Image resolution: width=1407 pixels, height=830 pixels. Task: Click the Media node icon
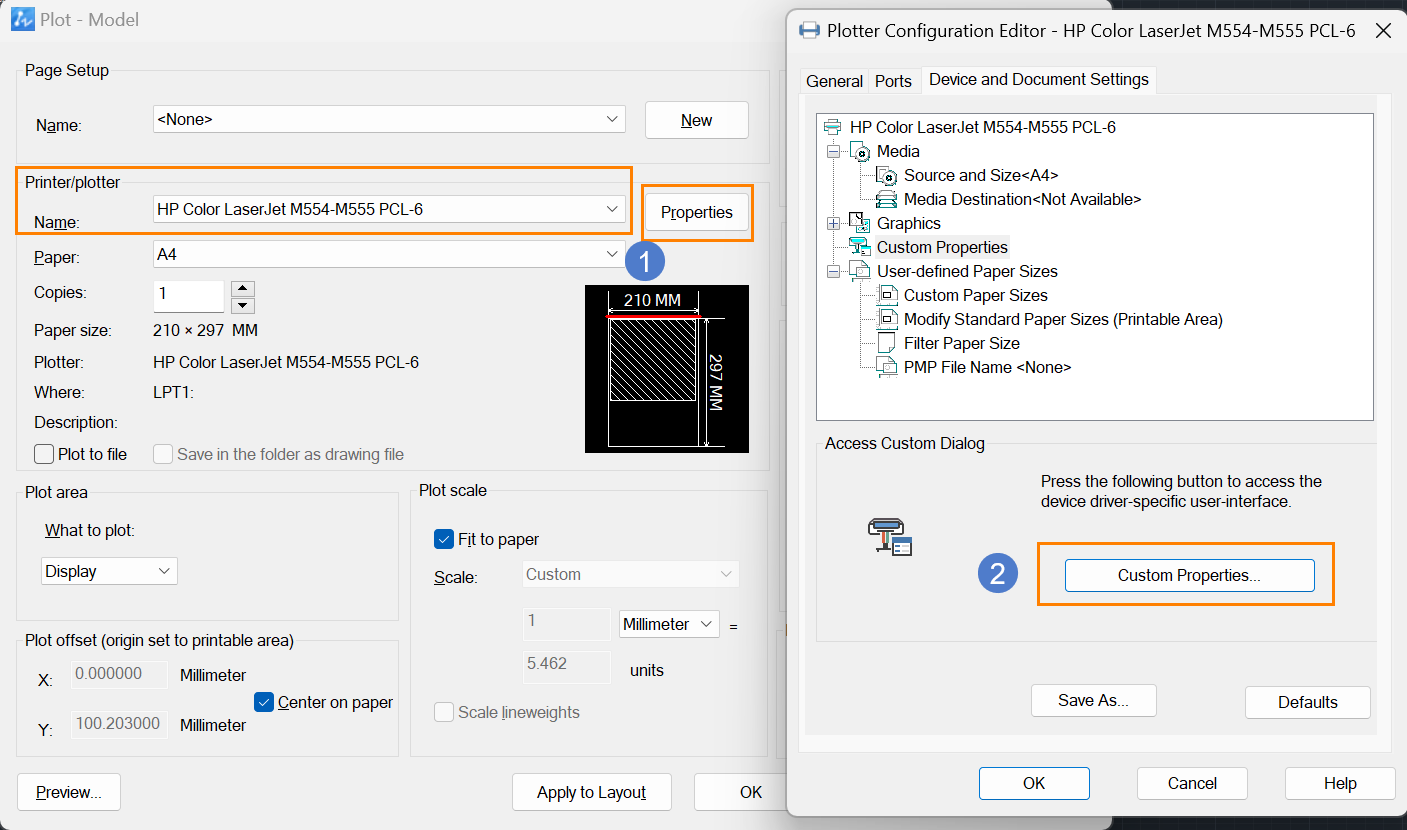point(860,151)
